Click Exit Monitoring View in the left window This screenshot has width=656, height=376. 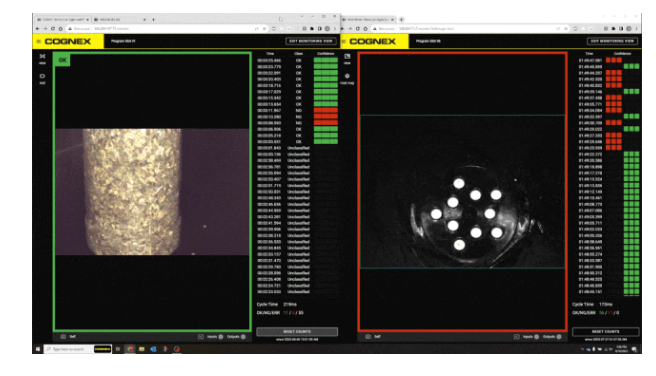click(x=311, y=41)
